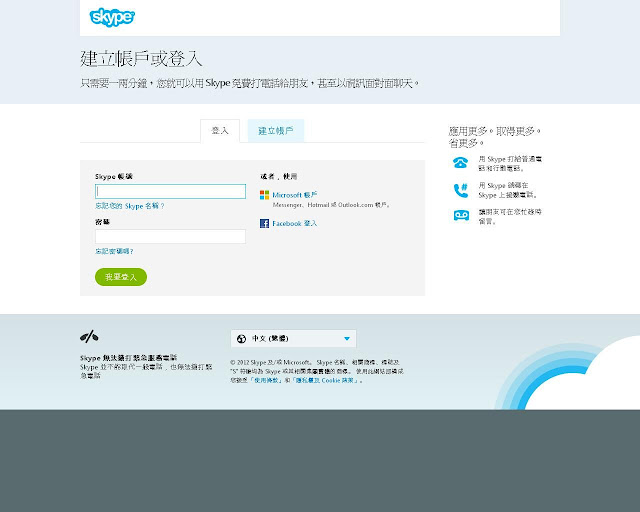Open the 中文 (繁體) language dropdown

point(293,338)
